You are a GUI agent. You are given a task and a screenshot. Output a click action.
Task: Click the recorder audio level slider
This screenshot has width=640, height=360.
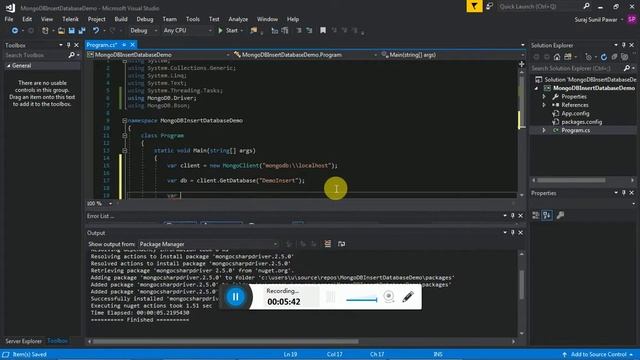pos(361,300)
